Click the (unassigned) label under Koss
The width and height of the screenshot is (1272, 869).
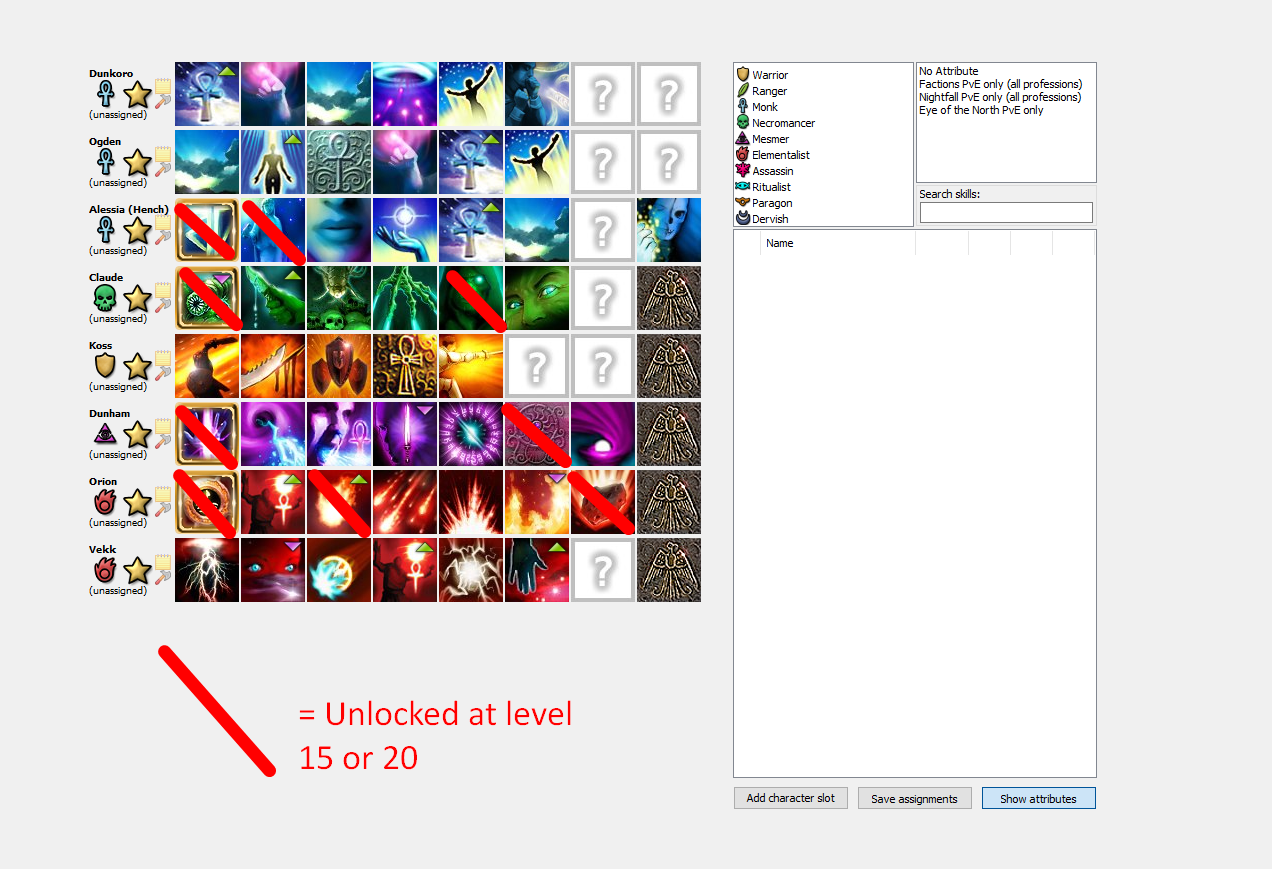(x=118, y=387)
